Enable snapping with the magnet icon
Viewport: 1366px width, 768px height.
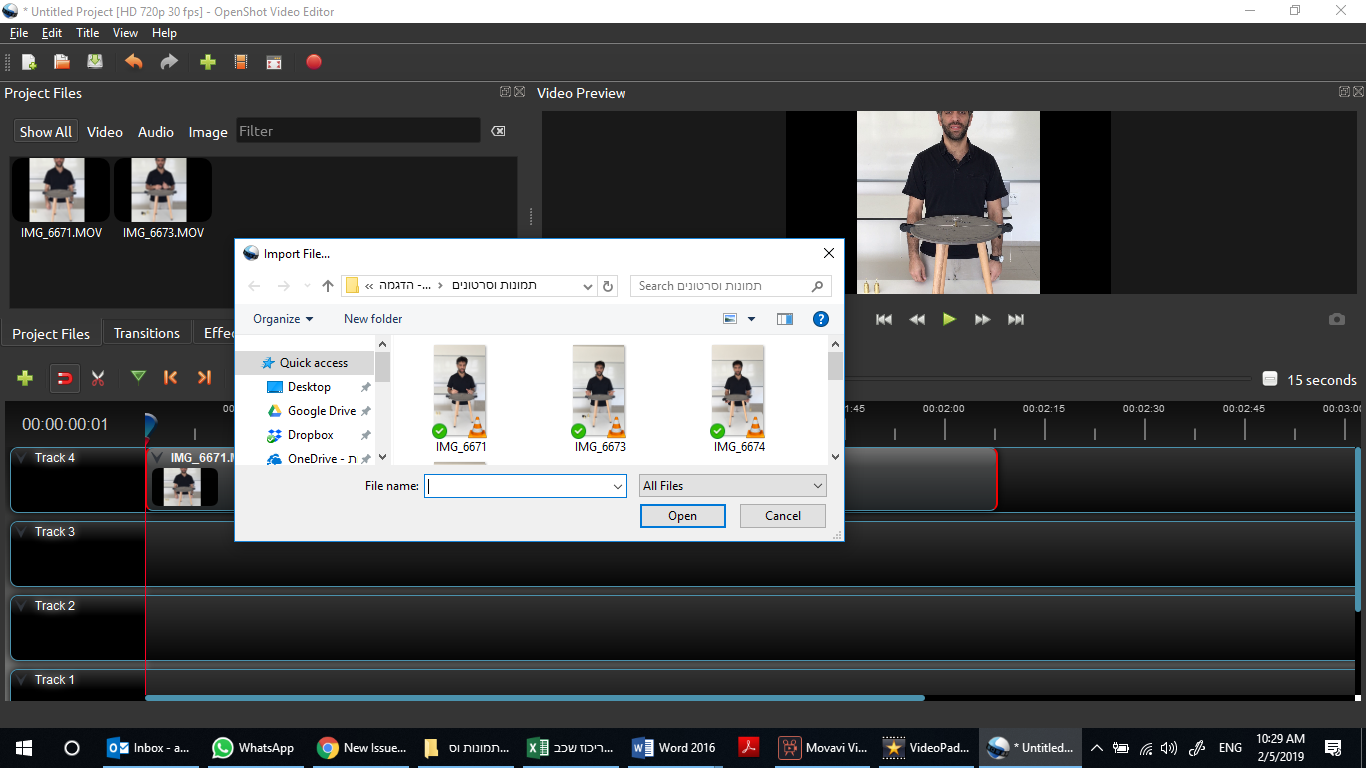tap(64, 378)
